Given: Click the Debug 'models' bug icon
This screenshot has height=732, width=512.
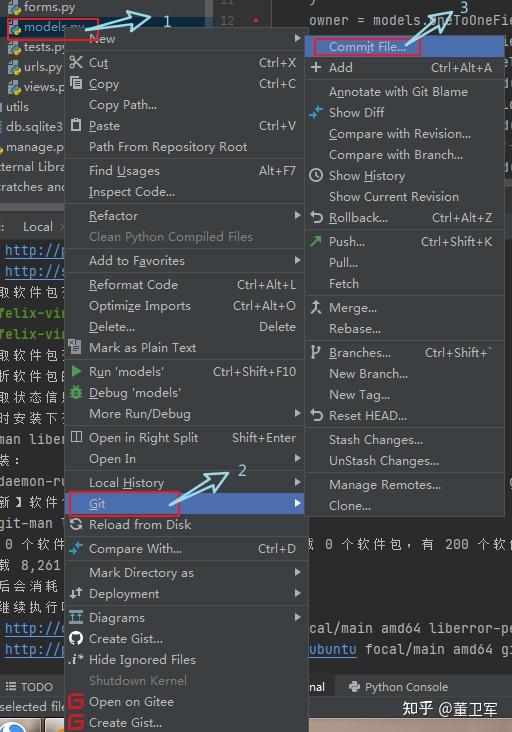Looking at the screenshot, I should (76, 392).
